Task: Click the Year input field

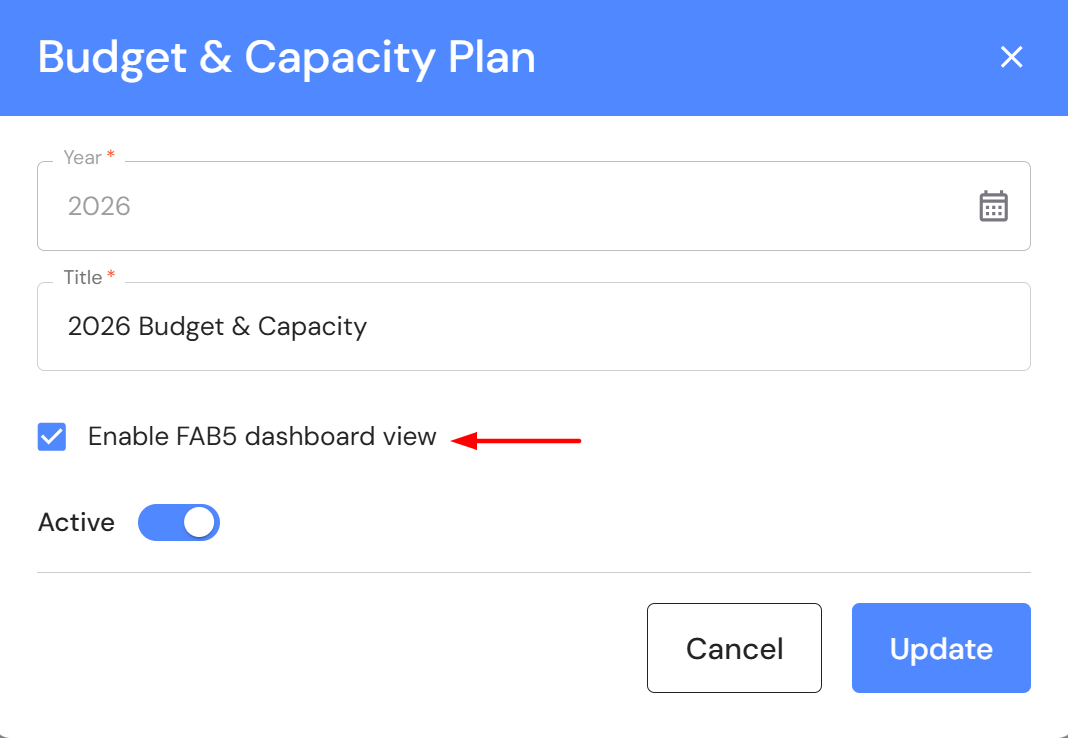Action: click(500, 207)
